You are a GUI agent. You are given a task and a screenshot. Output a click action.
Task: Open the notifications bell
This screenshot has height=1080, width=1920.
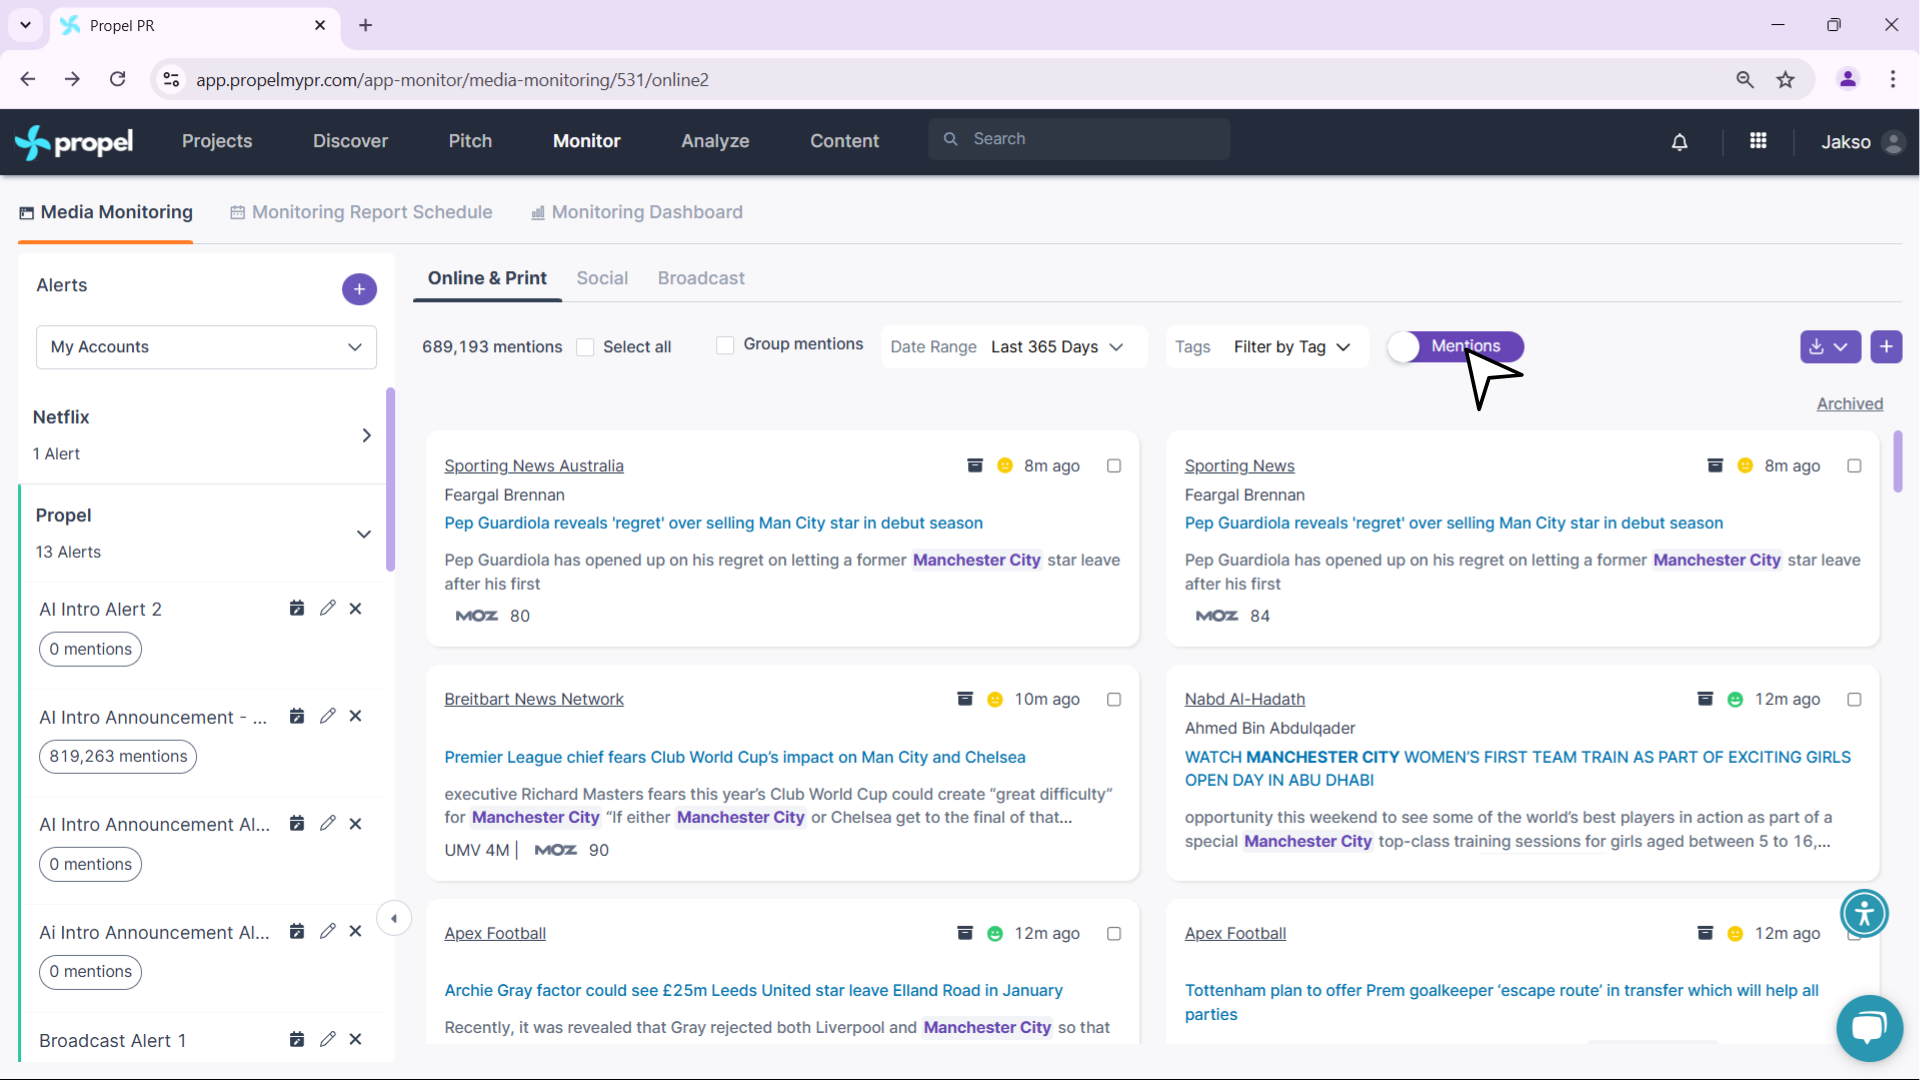click(1680, 142)
